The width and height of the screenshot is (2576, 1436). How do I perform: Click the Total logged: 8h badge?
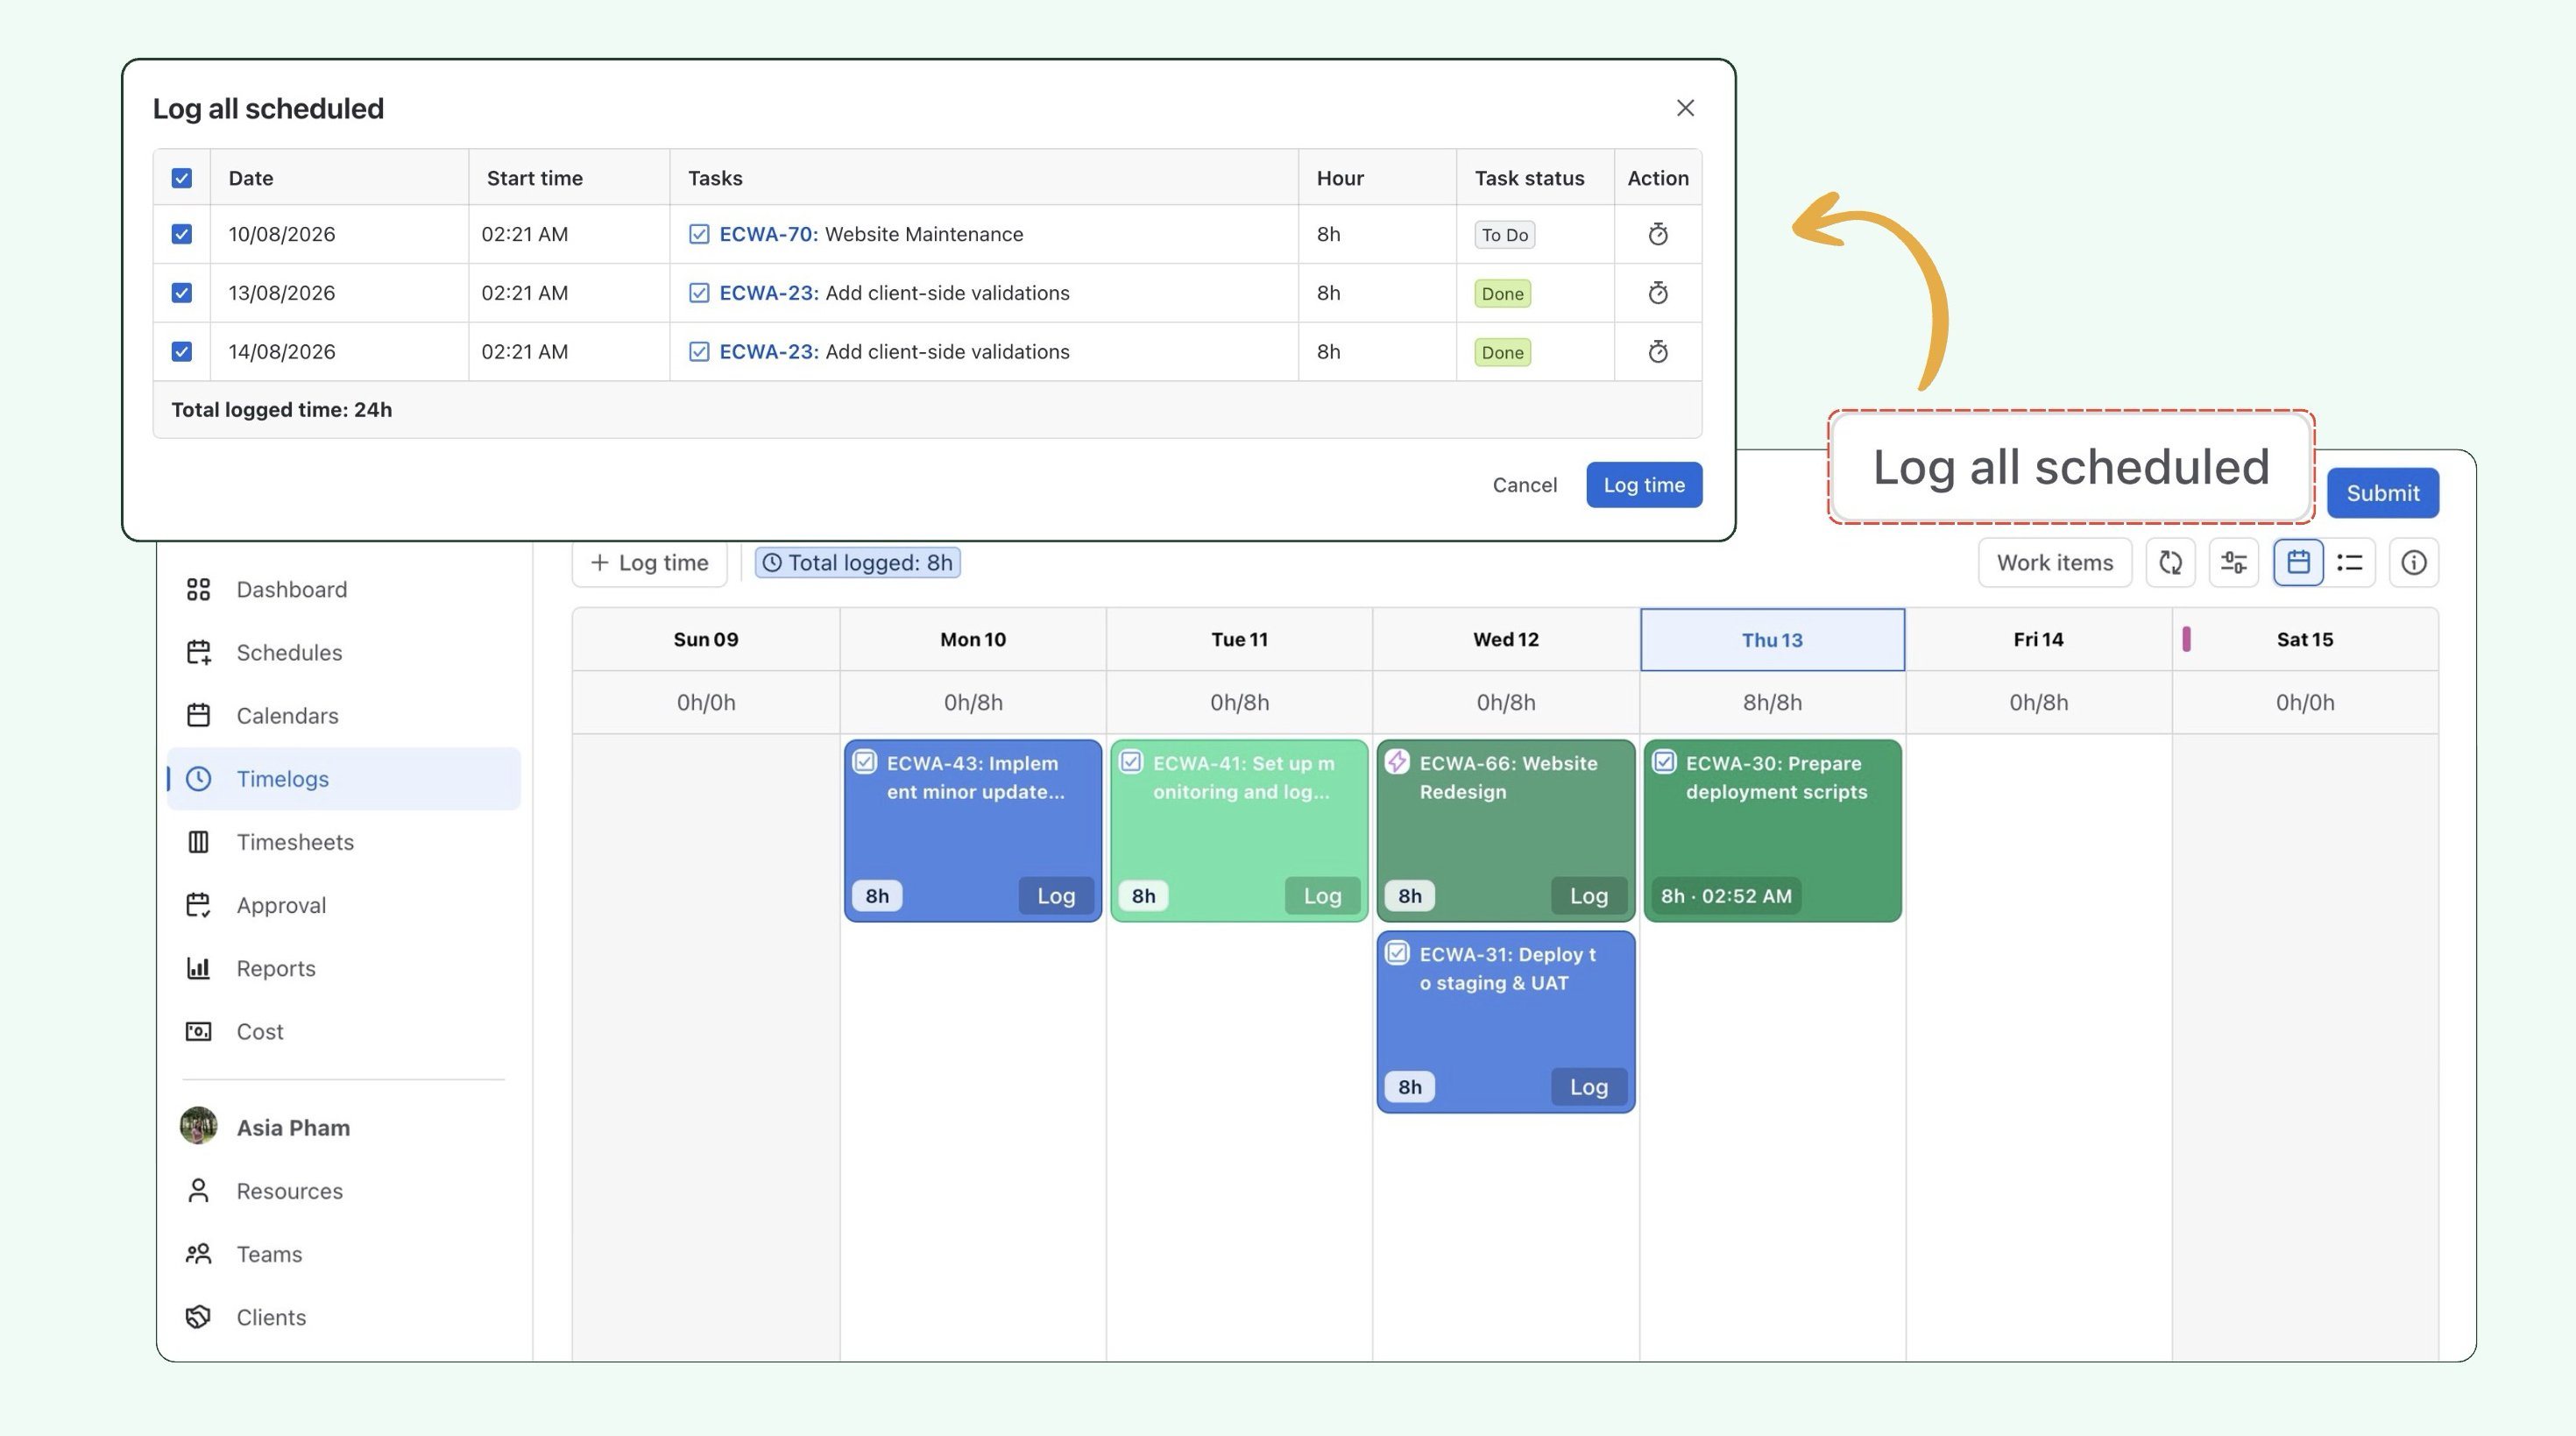(857, 563)
